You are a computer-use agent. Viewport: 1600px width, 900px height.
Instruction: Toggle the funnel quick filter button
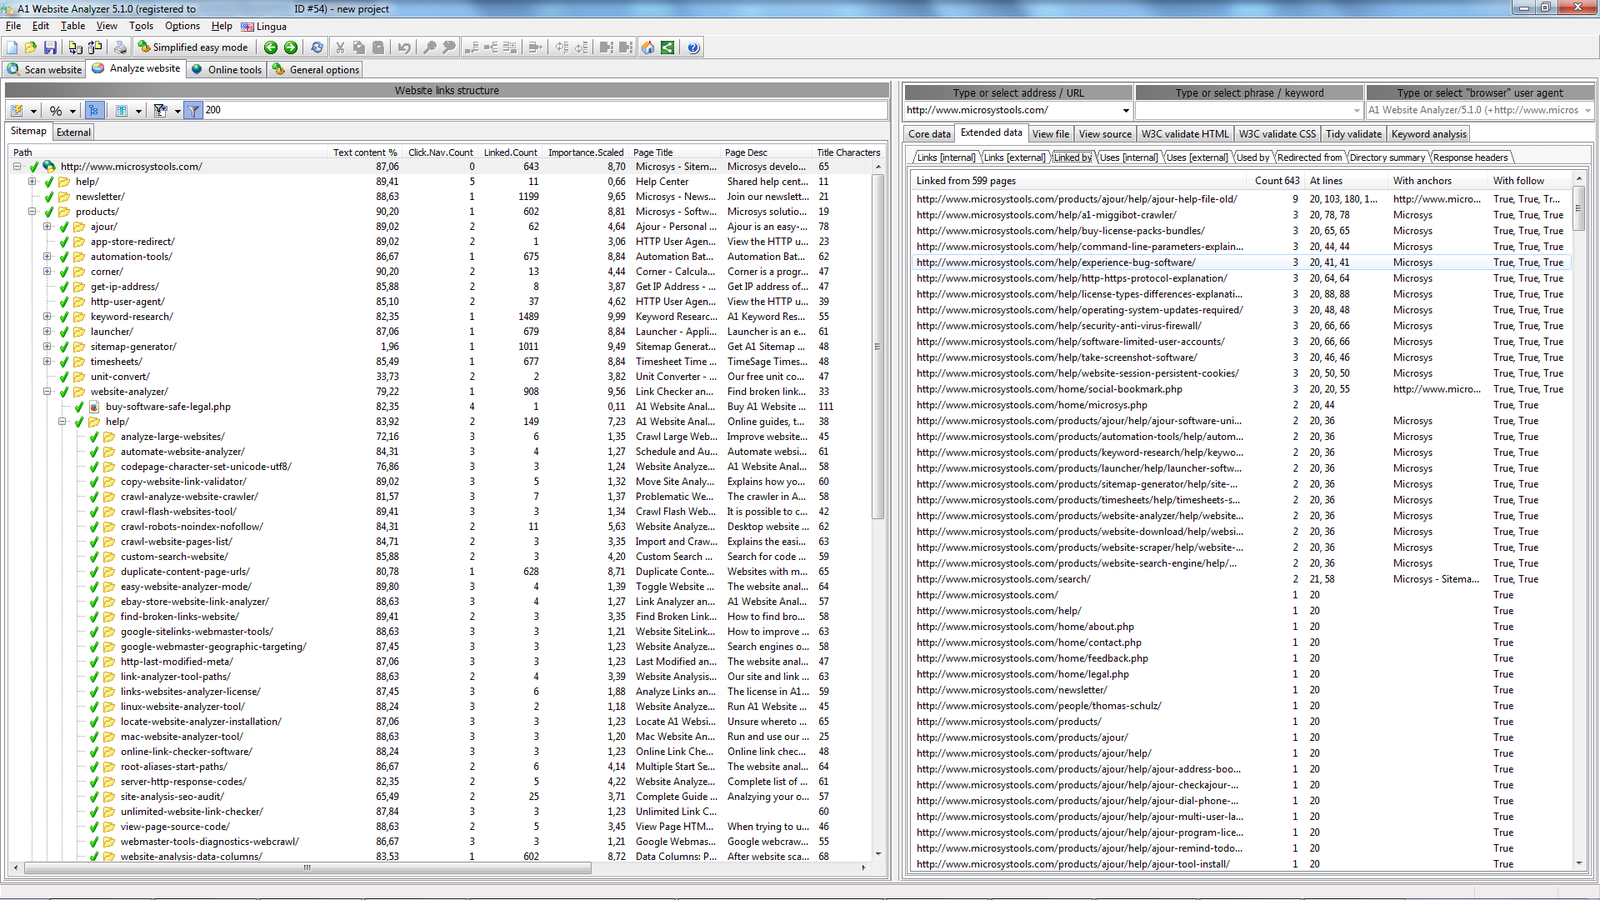coord(194,110)
